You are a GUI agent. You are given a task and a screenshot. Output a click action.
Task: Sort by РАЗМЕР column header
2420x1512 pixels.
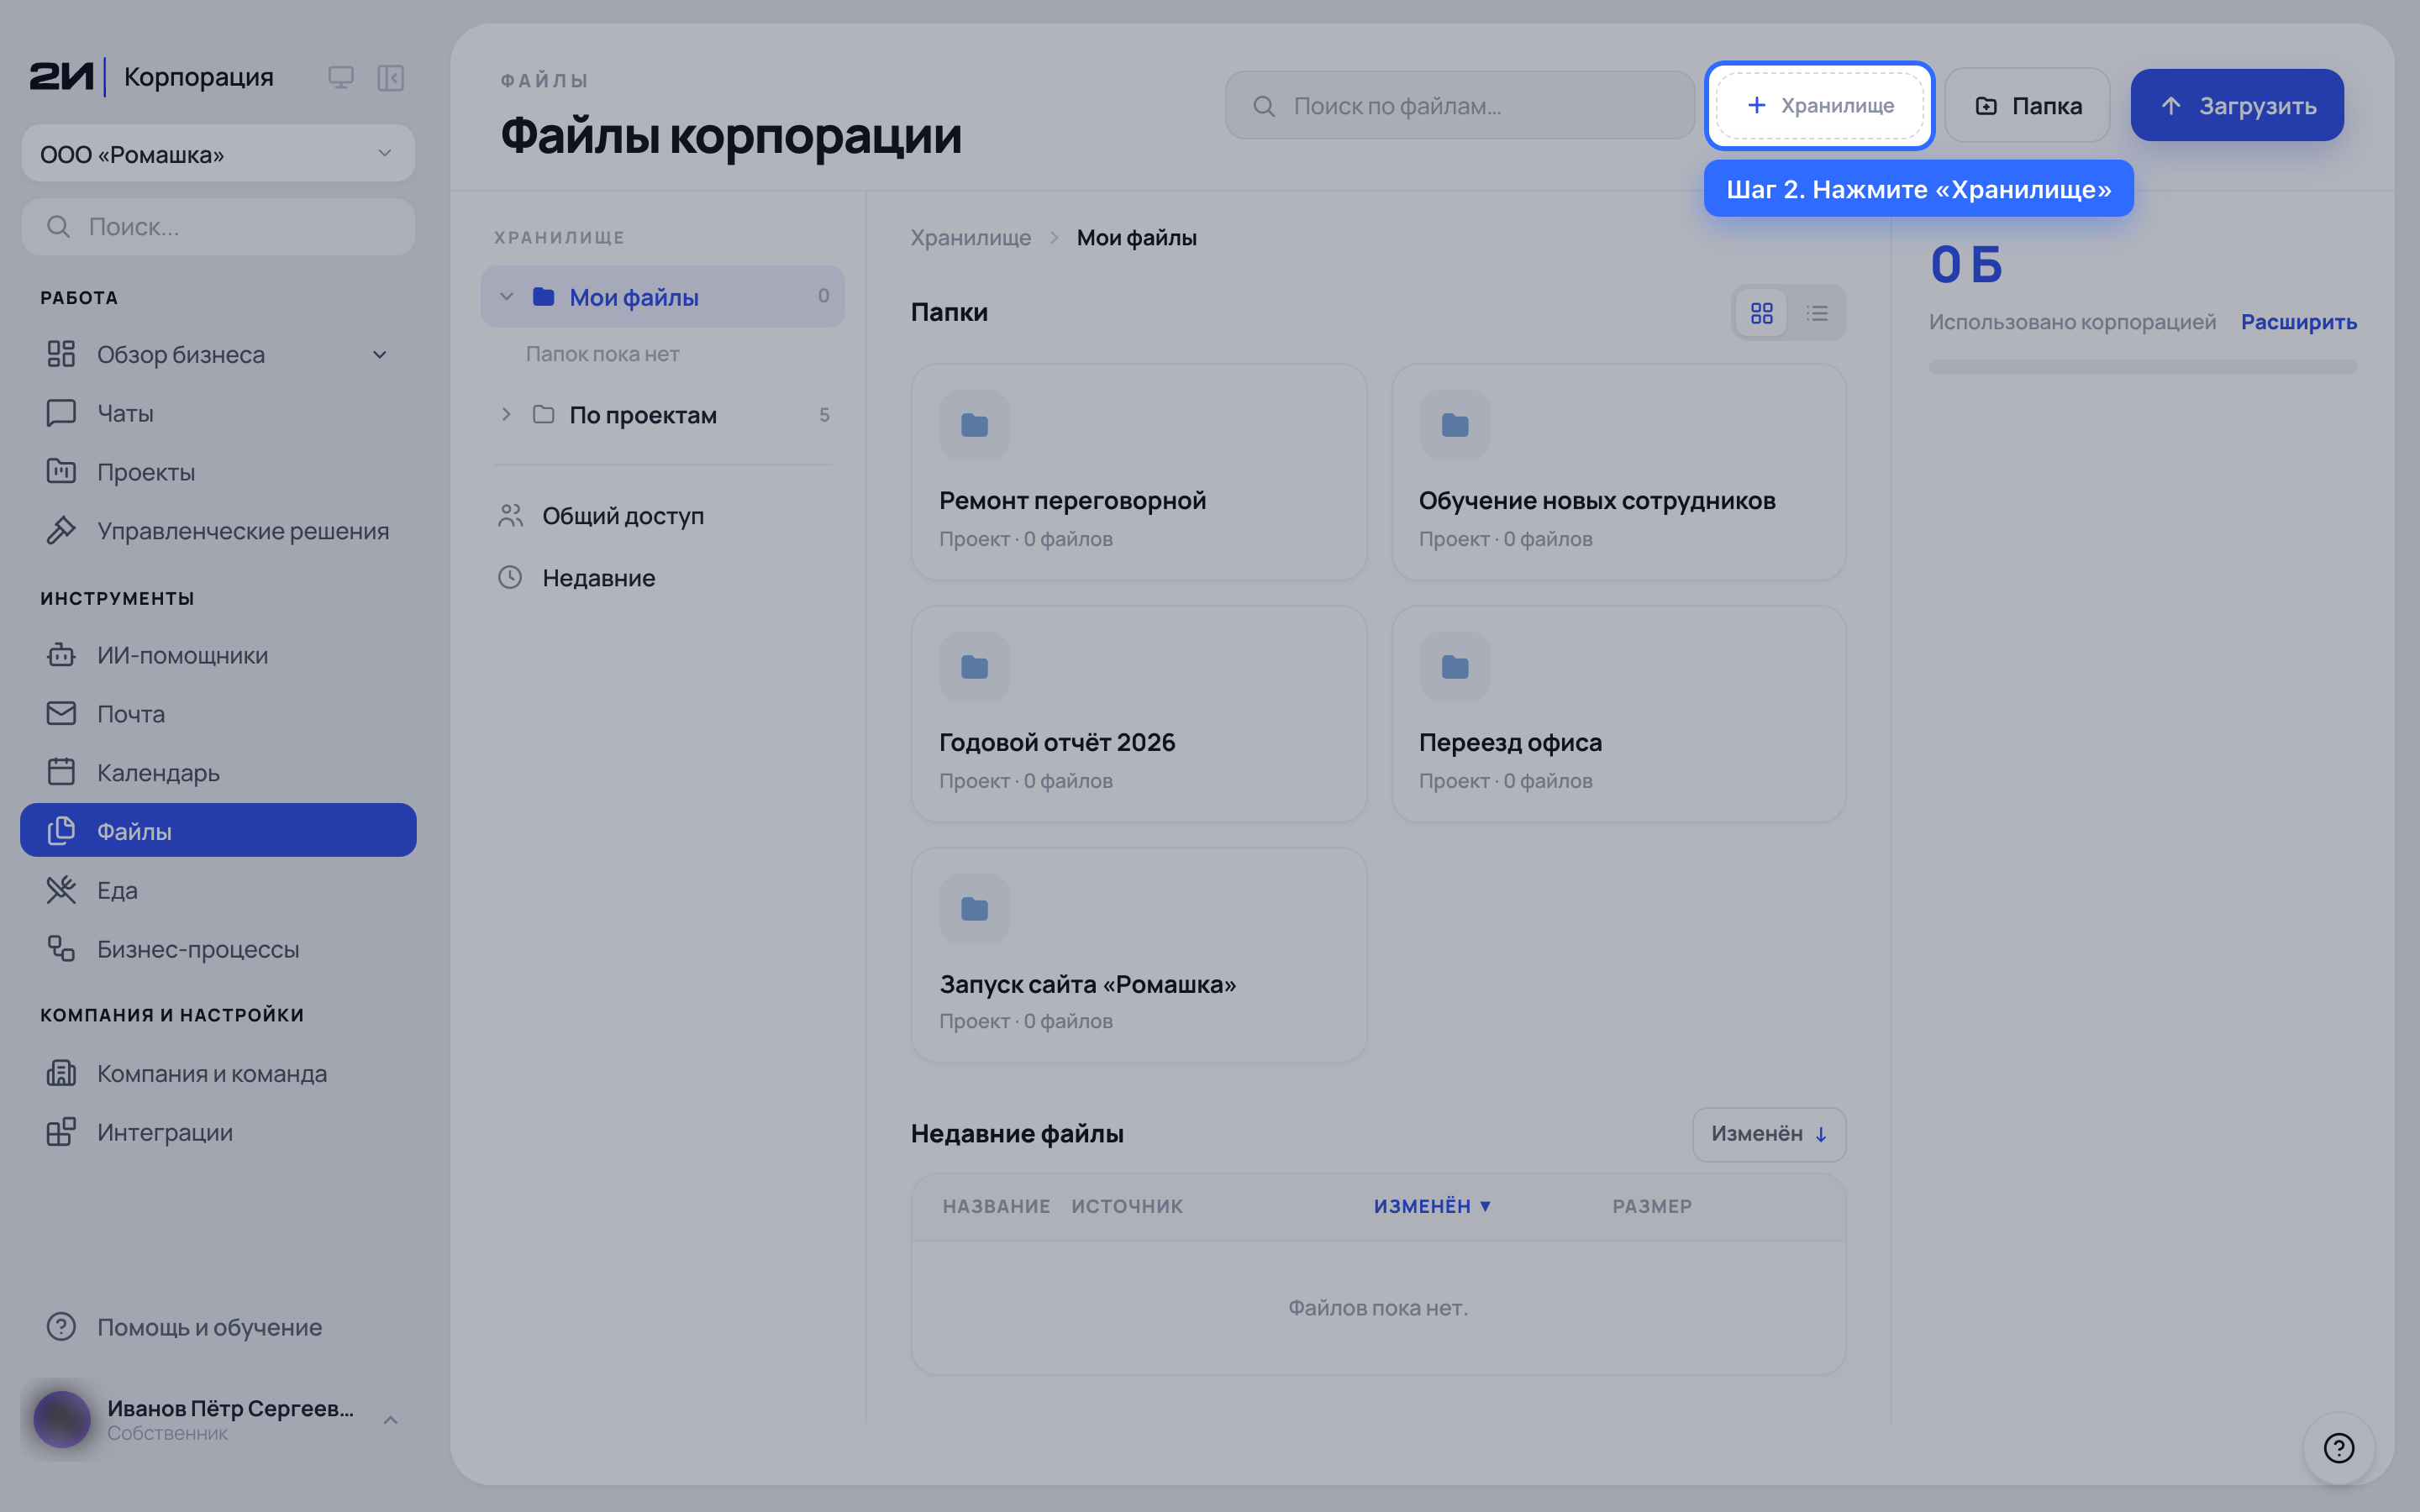click(x=1652, y=1206)
